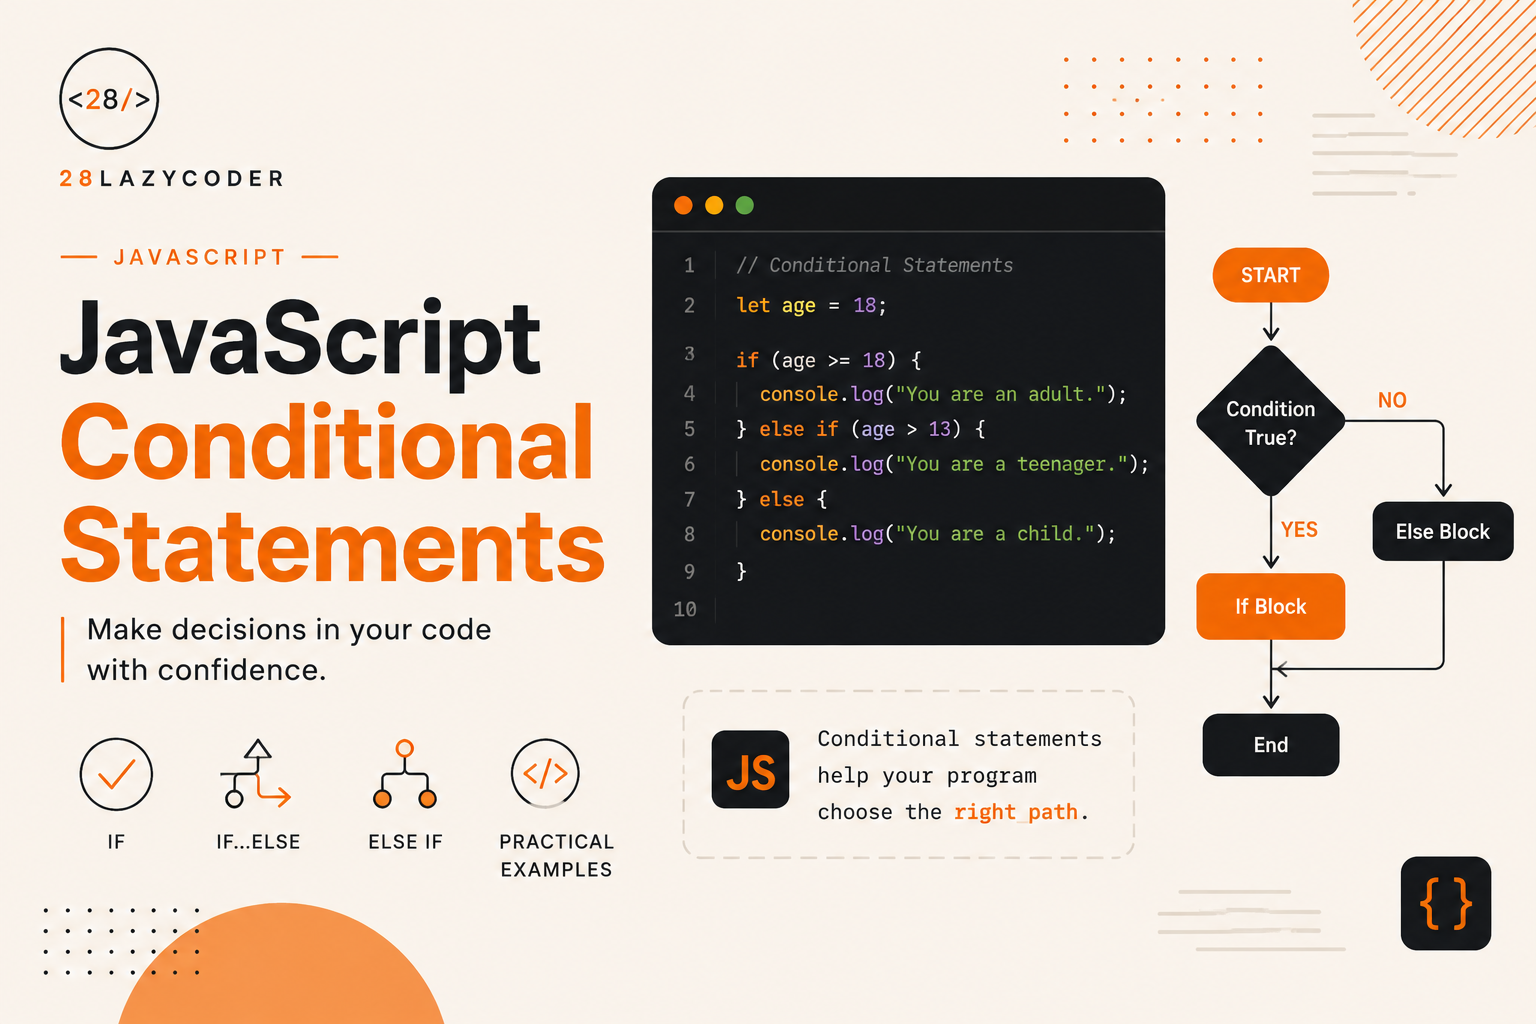Click 'Make decisions in your code' tagline

[x=289, y=630]
